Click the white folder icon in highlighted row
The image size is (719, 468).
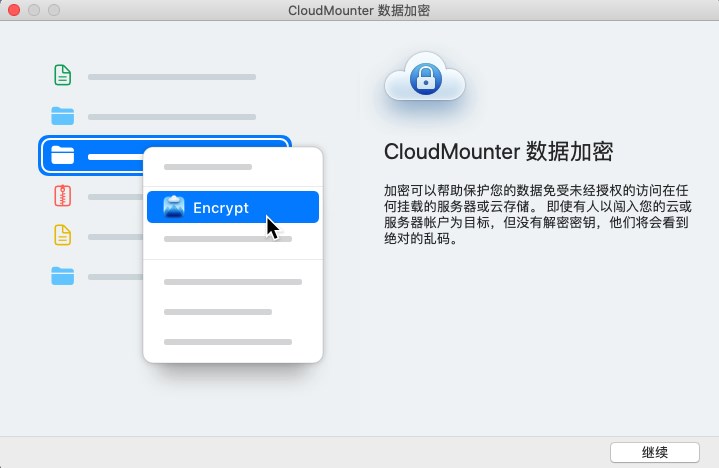62,155
